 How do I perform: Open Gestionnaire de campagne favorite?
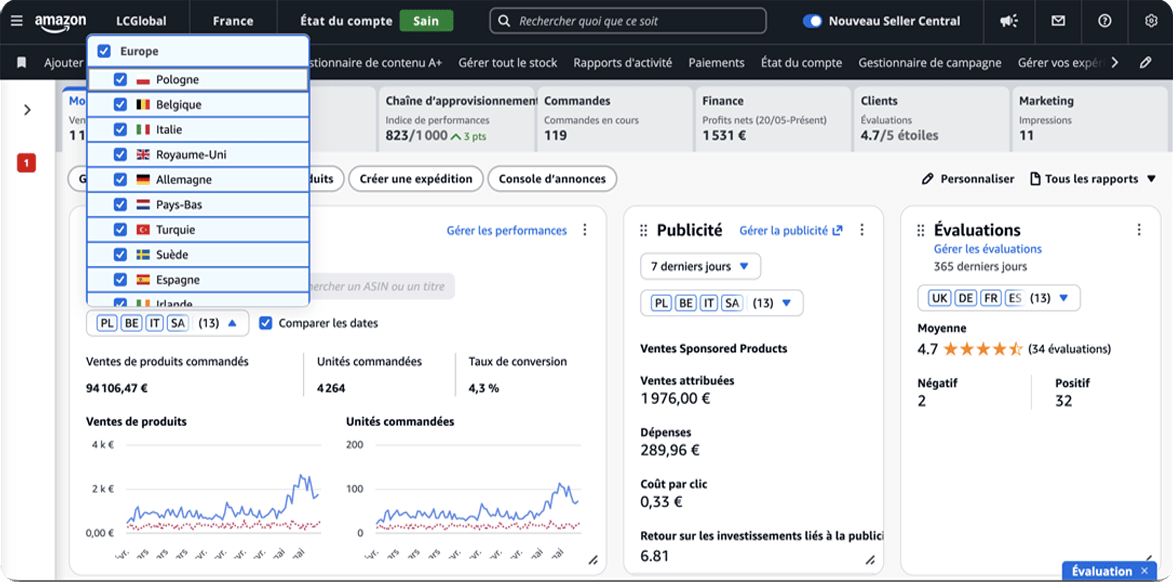pyautogui.click(x=930, y=63)
